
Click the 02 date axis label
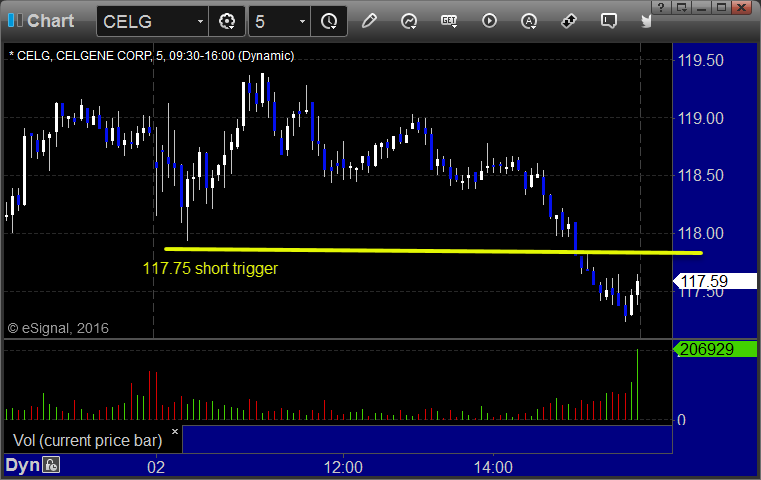pyautogui.click(x=156, y=467)
